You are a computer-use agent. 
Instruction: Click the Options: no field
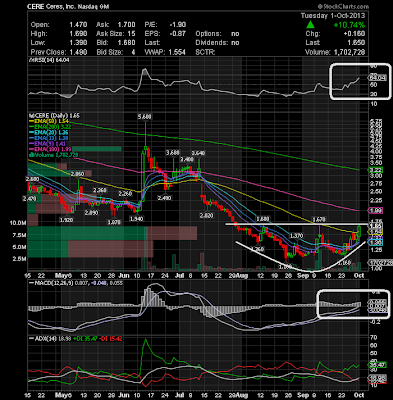tap(217, 34)
